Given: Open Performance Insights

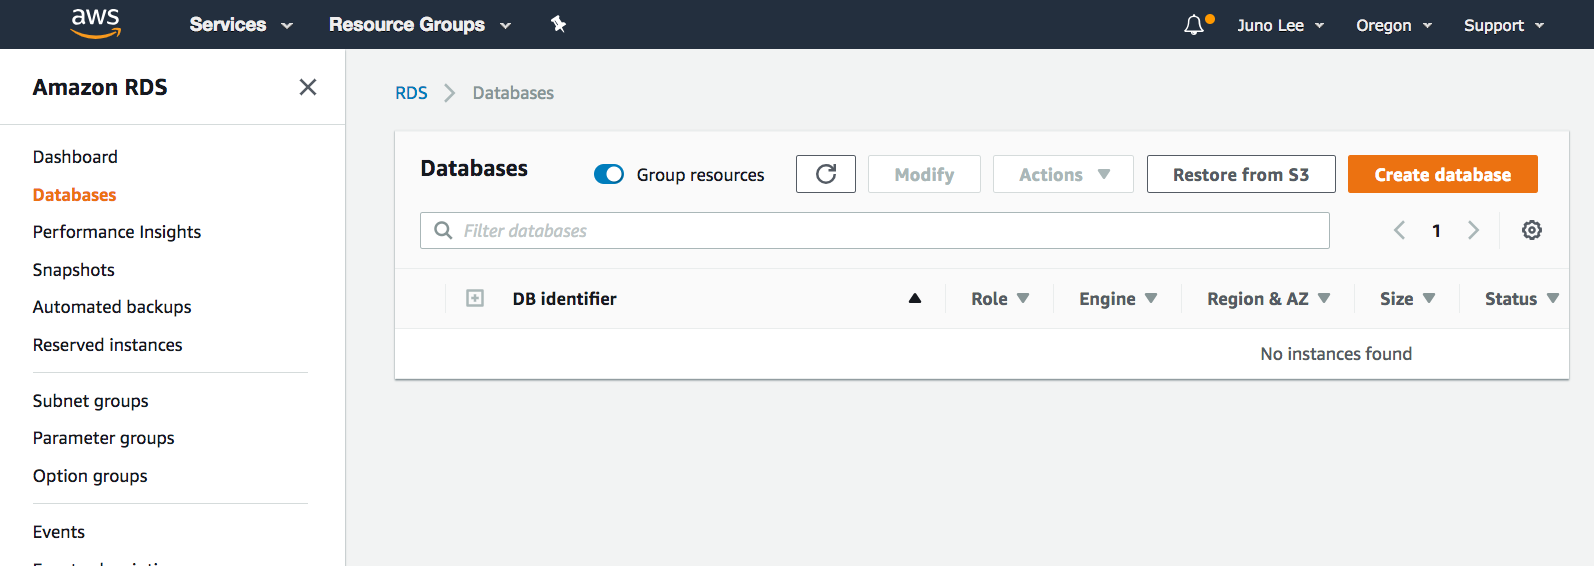Looking at the screenshot, I should (117, 232).
